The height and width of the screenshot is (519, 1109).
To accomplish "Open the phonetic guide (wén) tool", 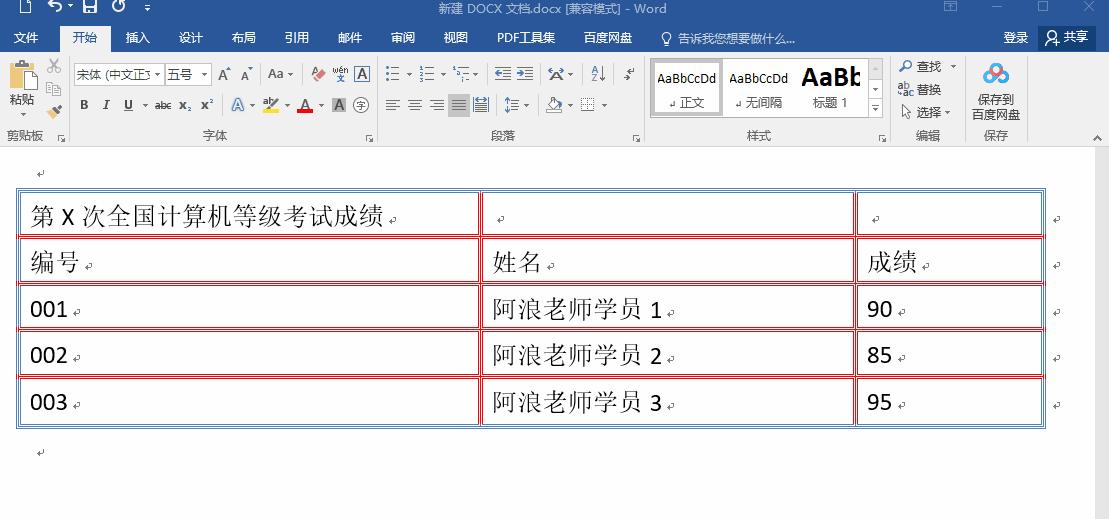I will tap(340, 74).
